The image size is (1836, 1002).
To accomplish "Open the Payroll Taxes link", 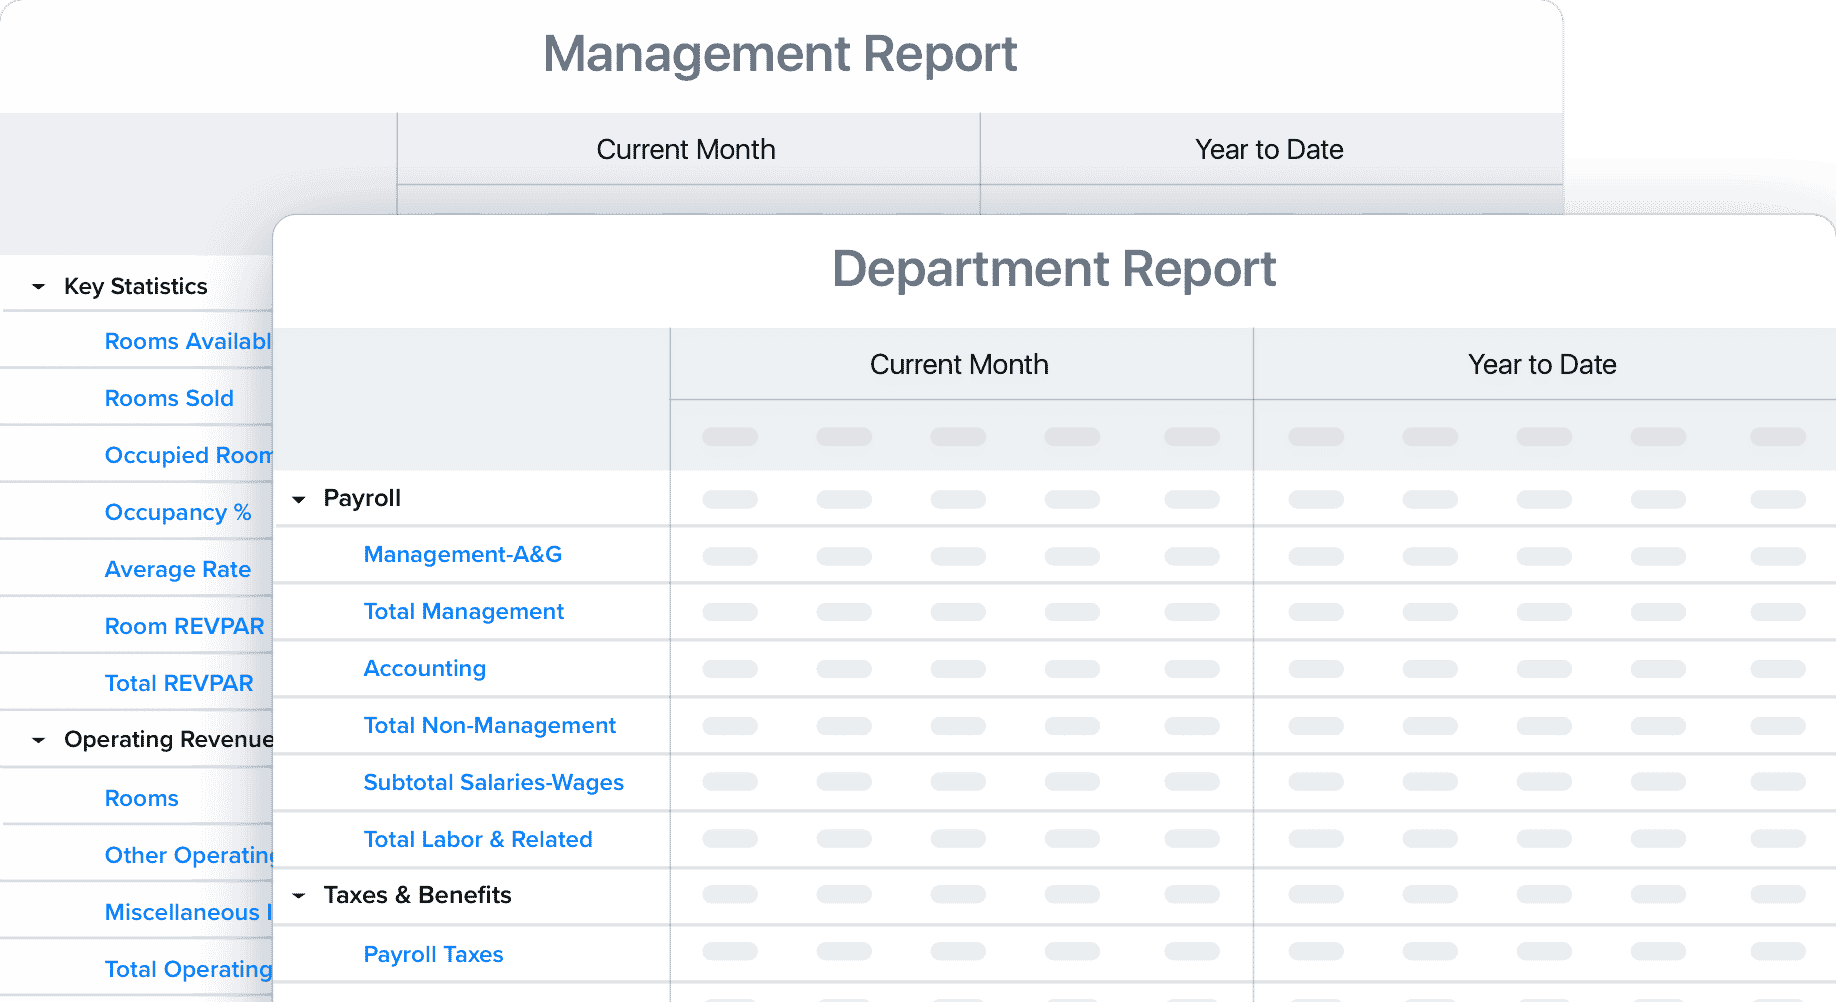I will pos(434,954).
